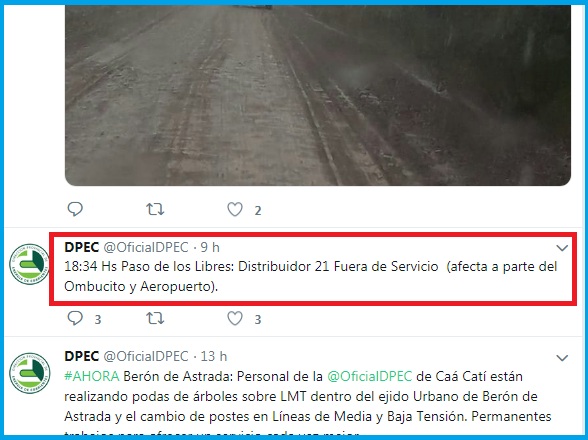Viewport: 588px width, 440px height.
Task: Click @OficialDPEC handle on the 9 h tweet
Action: click(x=146, y=247)
